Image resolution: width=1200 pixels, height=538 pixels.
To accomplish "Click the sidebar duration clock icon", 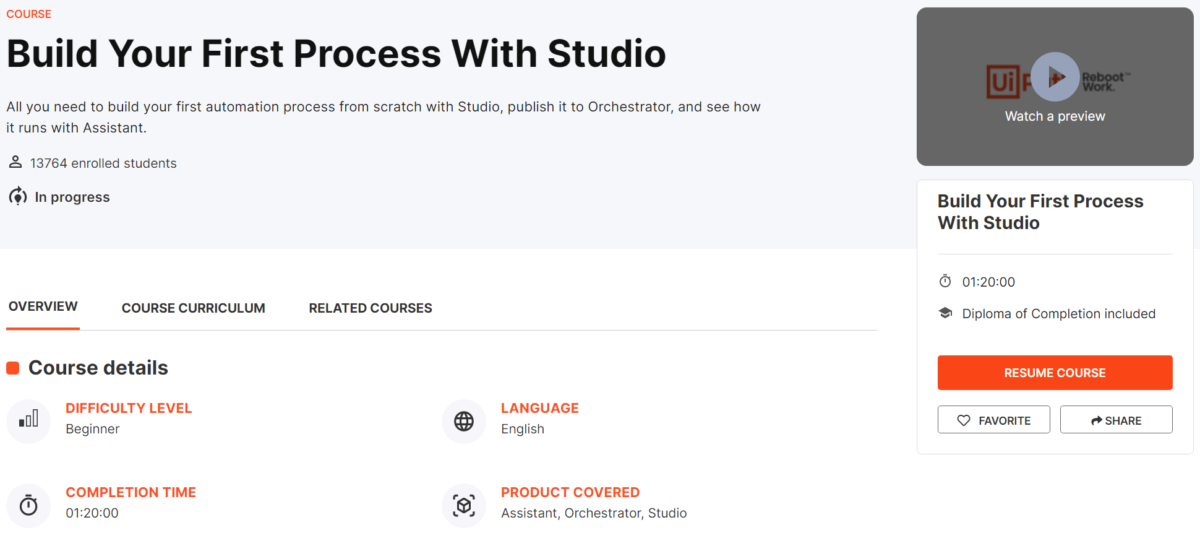I will 945,281.
